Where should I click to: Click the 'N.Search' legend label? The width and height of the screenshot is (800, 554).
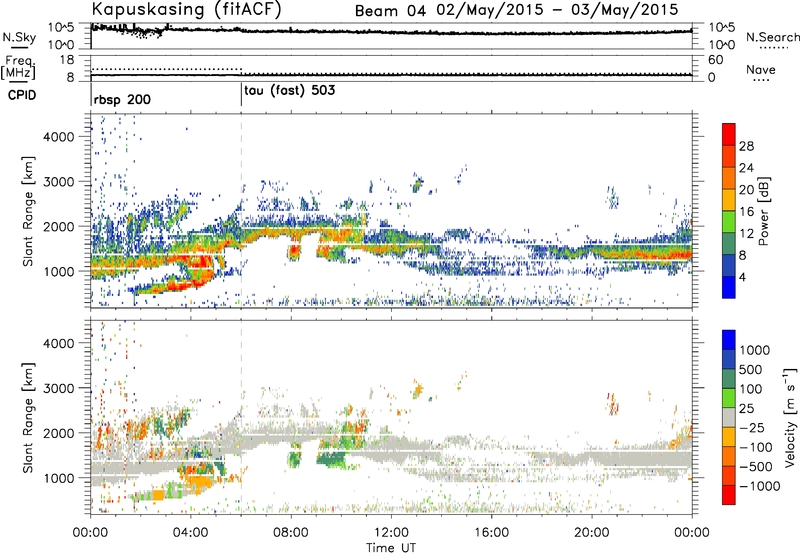773,37
